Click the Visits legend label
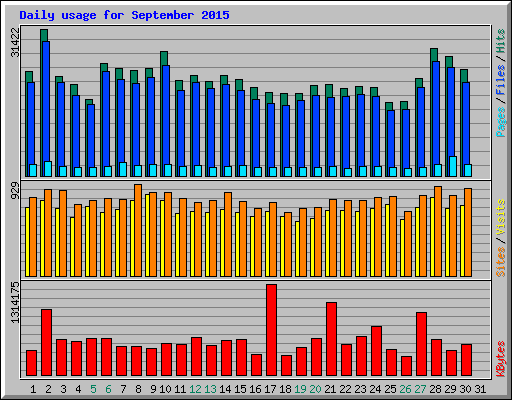Viewport: 512px width, 400px height. pyautogui.click(x=501, y=218)
